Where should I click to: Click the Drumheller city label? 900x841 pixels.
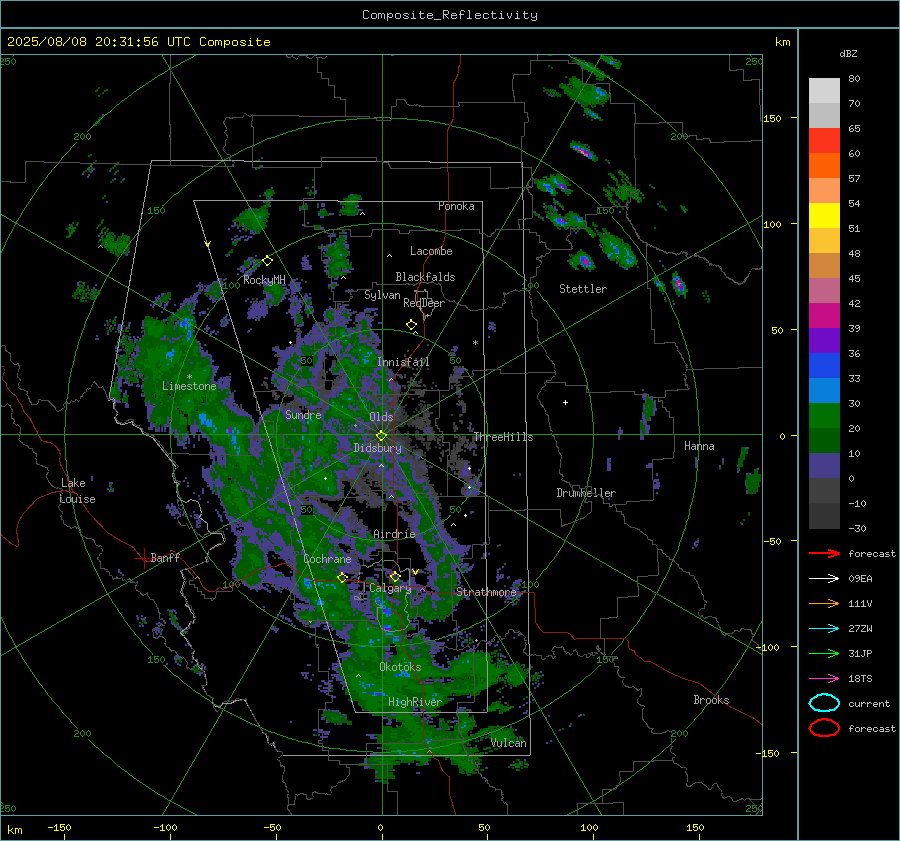pos(586,493)
